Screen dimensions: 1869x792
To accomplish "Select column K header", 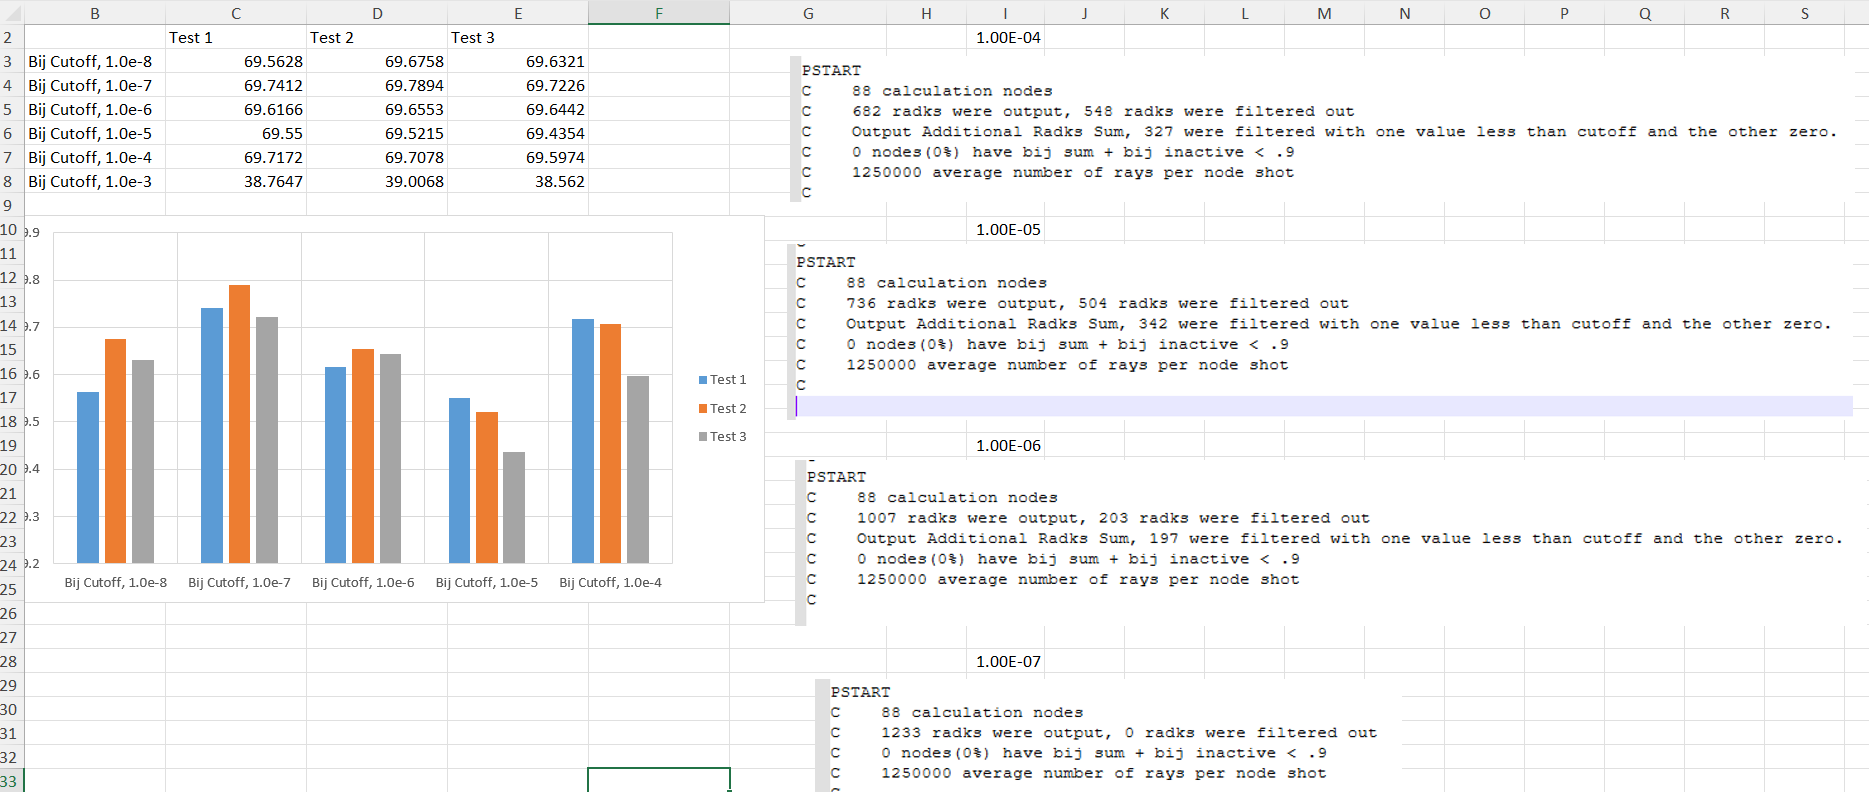I will pyautogui.click(x=1165, y=13).
